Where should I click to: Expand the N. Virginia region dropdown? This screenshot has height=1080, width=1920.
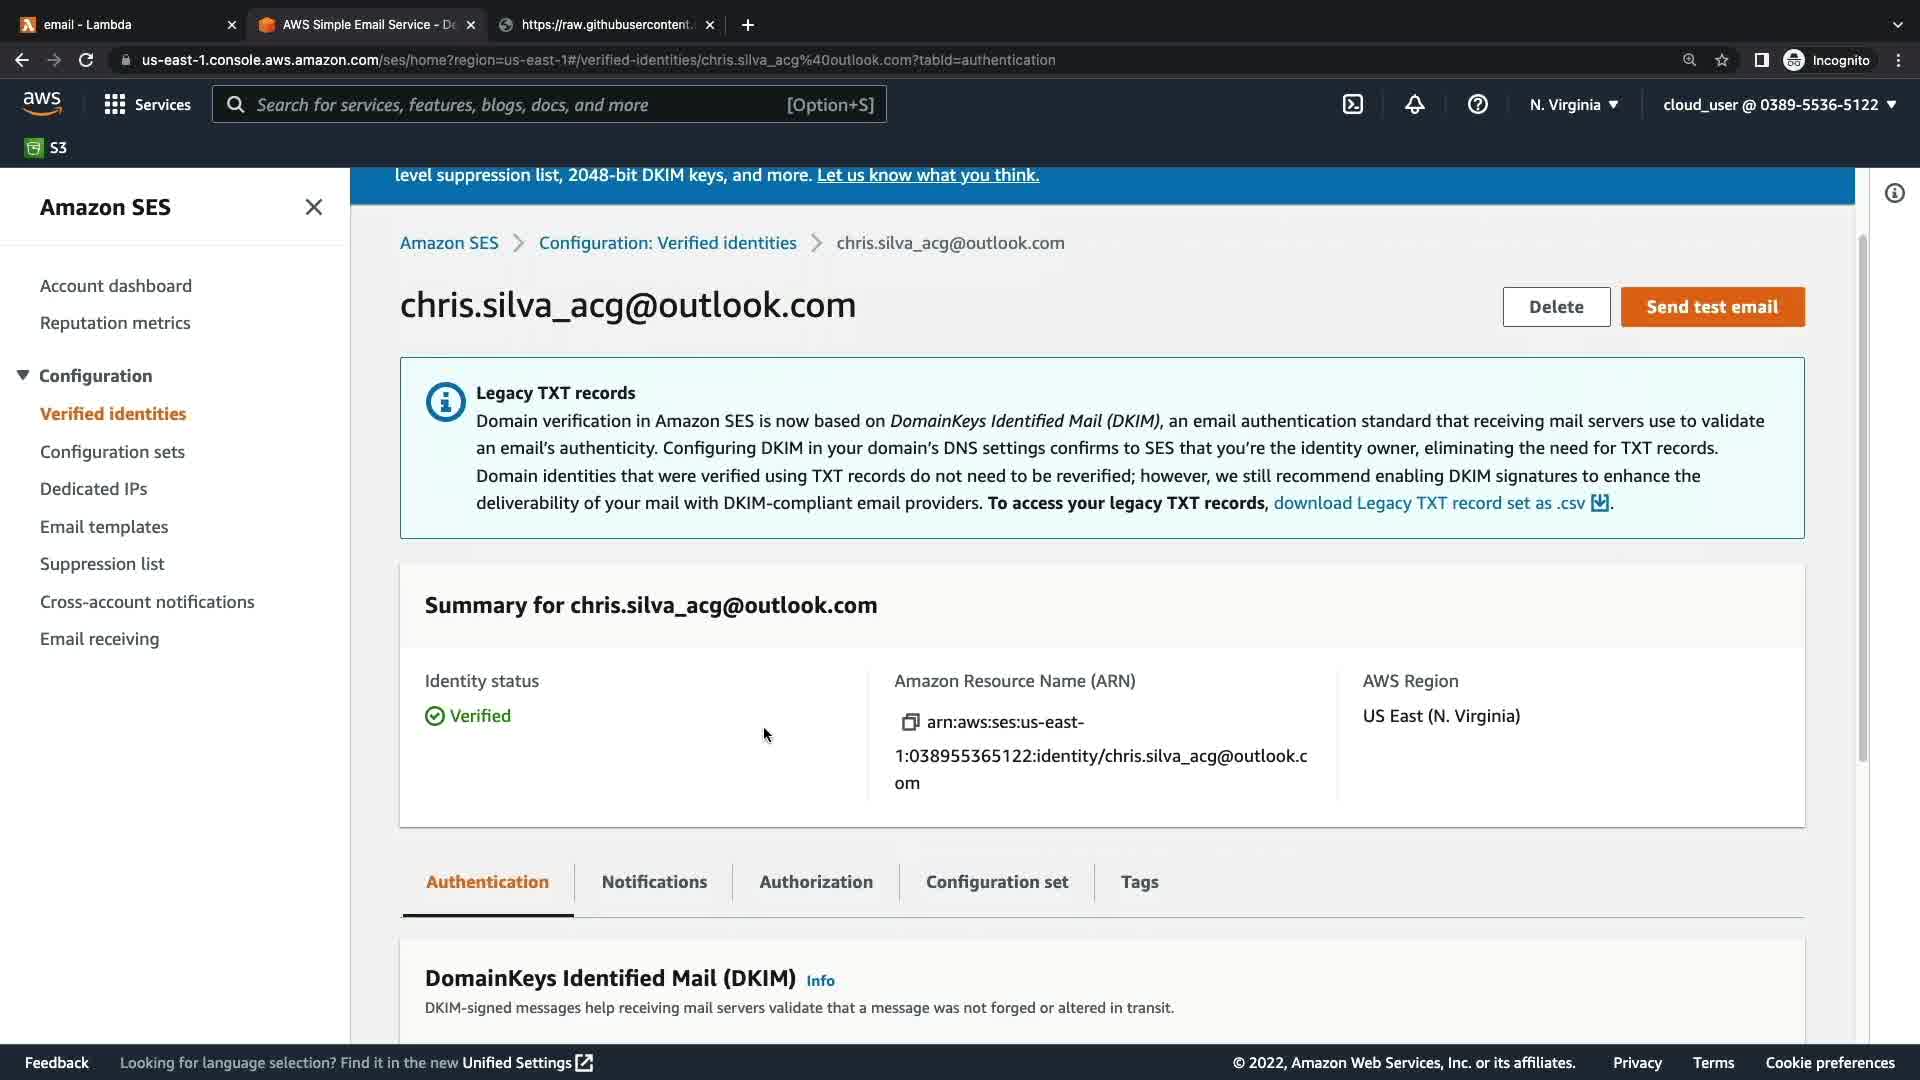coord(1573,105)
